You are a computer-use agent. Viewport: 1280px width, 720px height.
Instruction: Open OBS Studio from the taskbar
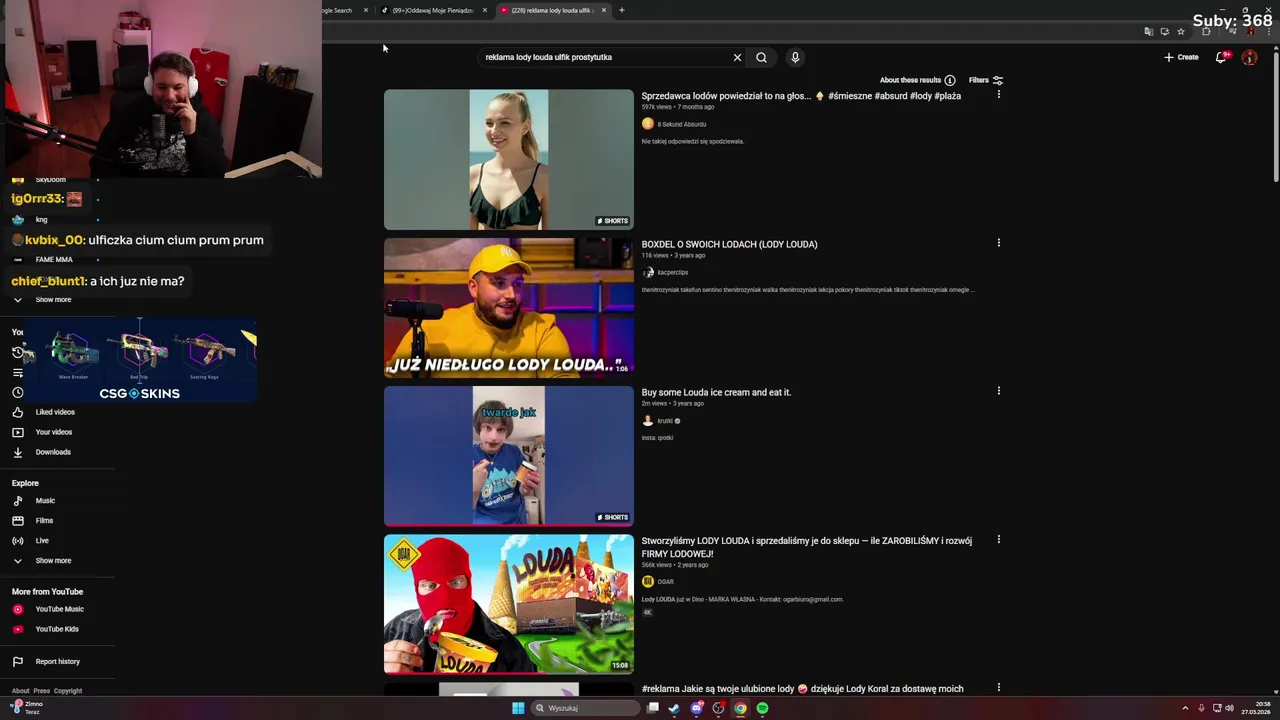click(x=718, y=708)
